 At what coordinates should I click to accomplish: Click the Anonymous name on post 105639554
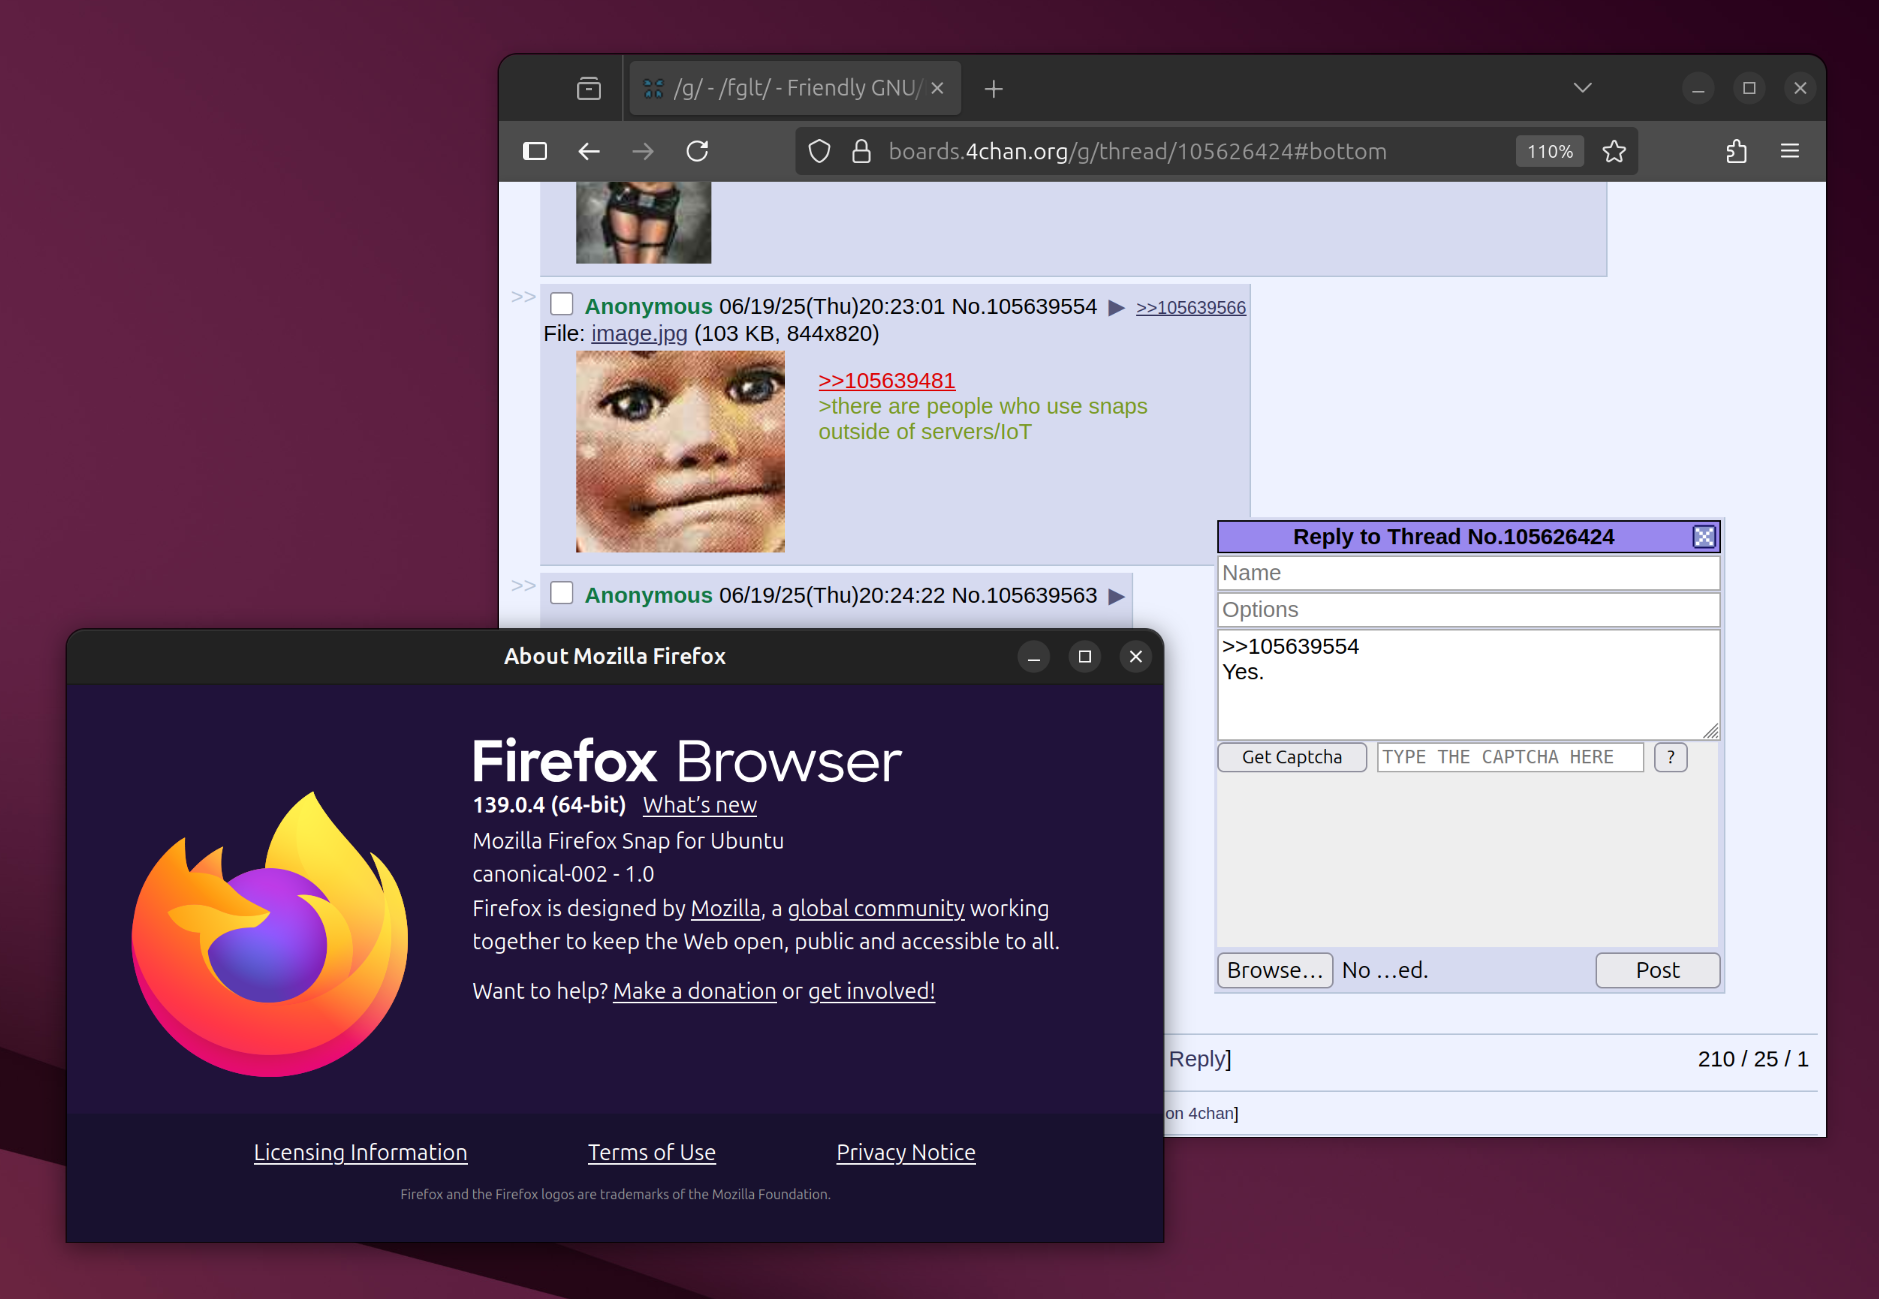pyautogui.click(x=649, y=307)
